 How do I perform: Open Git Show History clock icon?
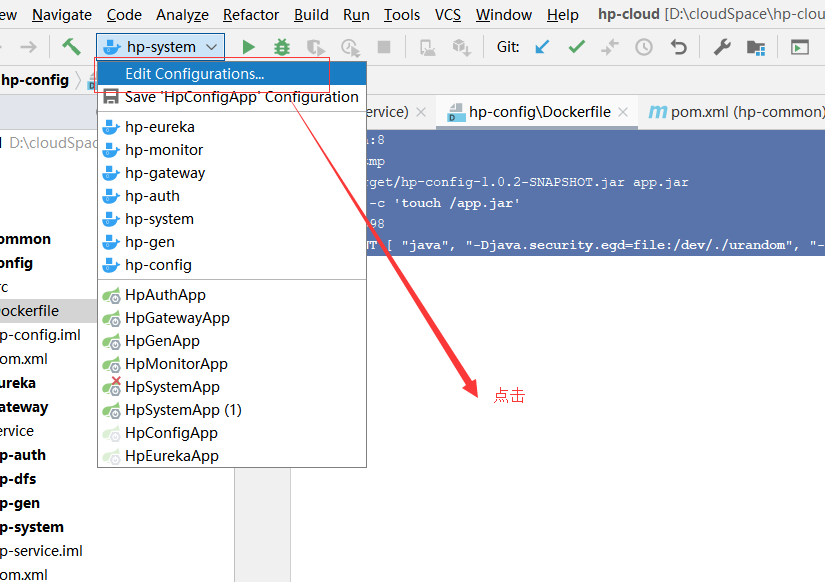pyautogui.click(x=644, y=47)
